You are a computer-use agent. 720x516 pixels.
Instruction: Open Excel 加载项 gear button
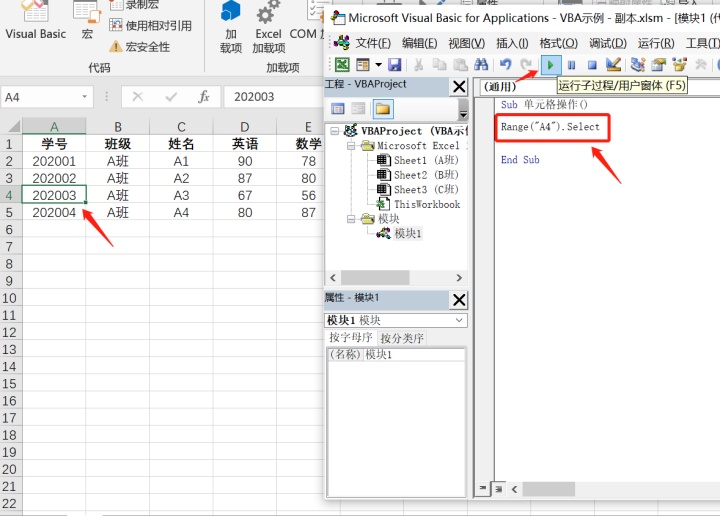tap(269, 28)
